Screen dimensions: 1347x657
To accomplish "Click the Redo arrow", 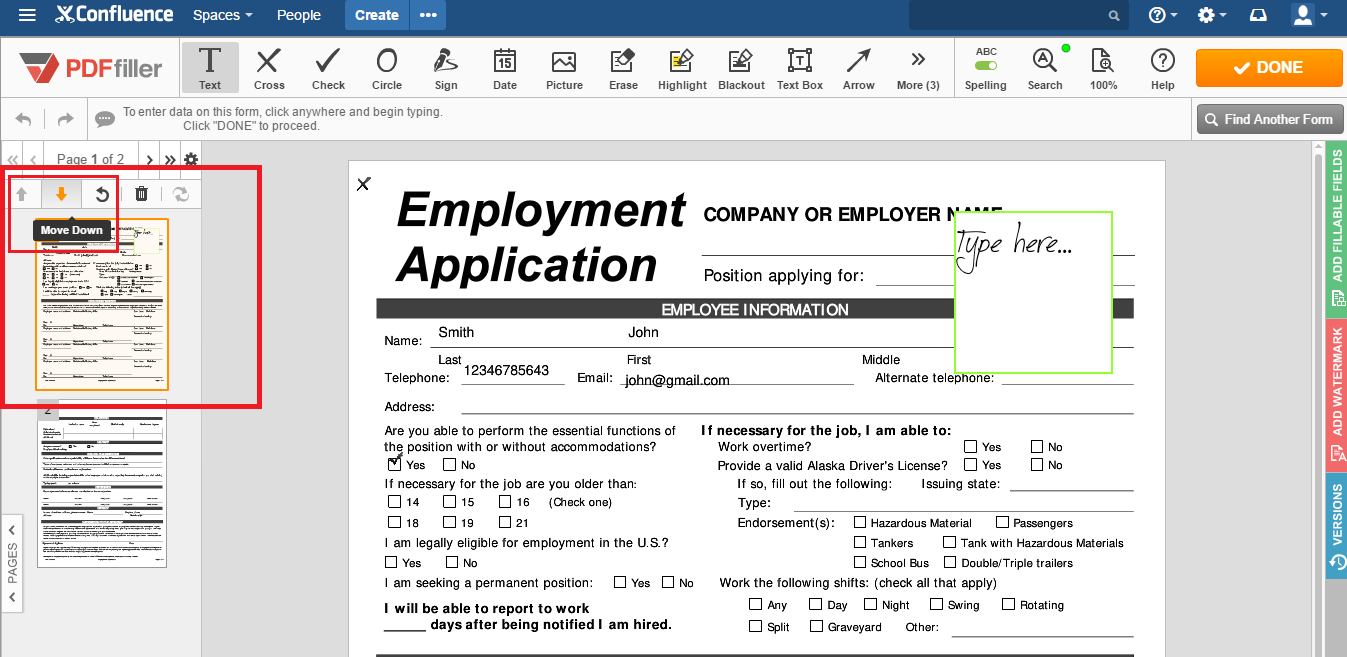I will [65, 119].
